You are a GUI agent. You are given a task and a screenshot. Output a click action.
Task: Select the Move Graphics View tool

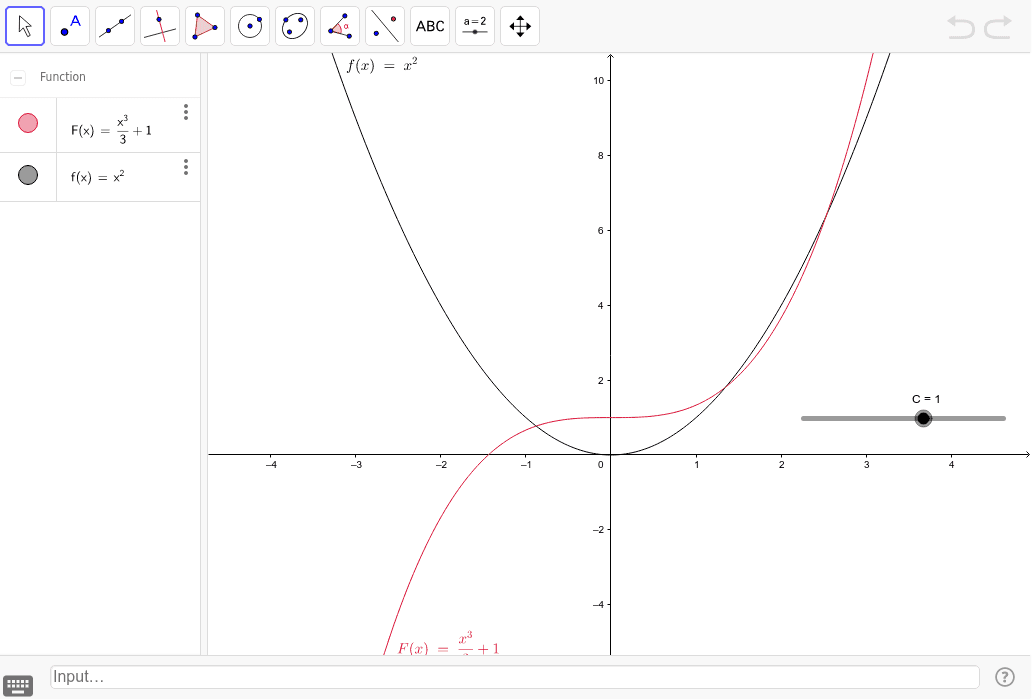(520, 26)
